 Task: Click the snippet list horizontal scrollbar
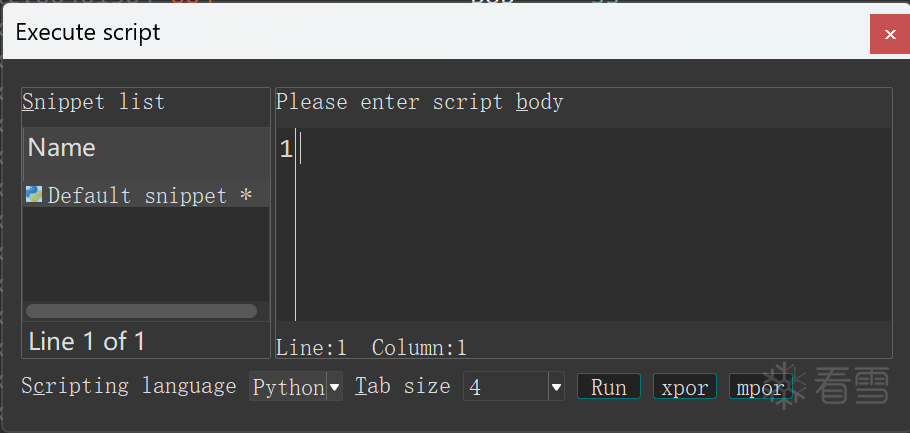[x=141, y=311]
